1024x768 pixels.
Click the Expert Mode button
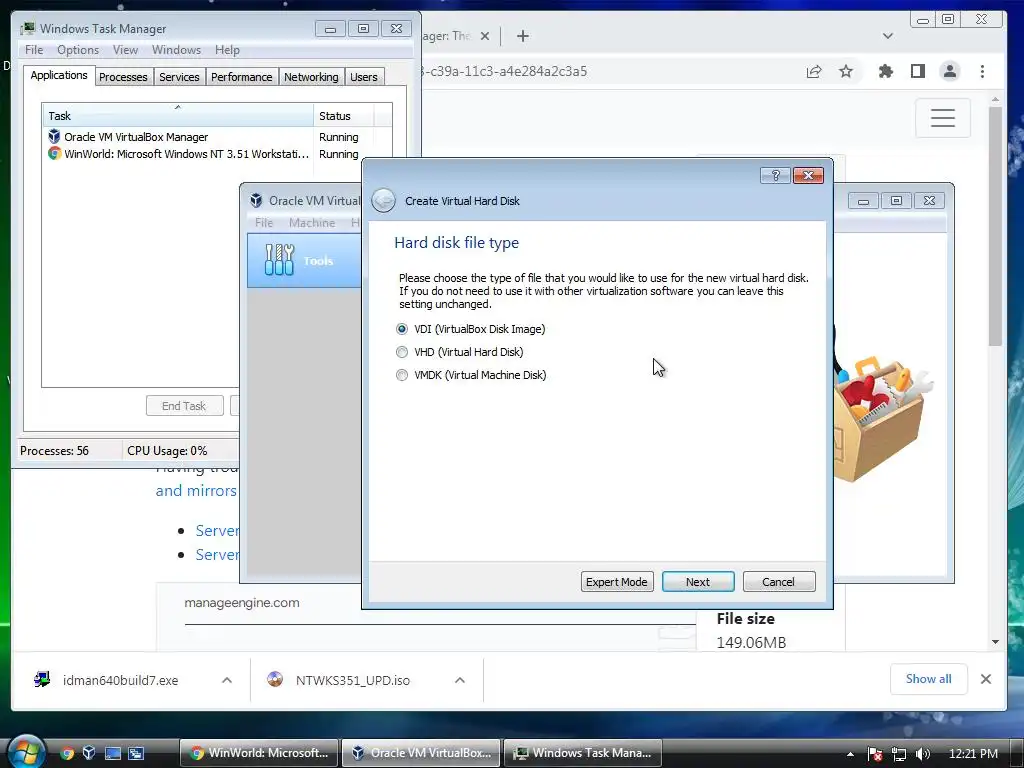[x=616, y=582]
